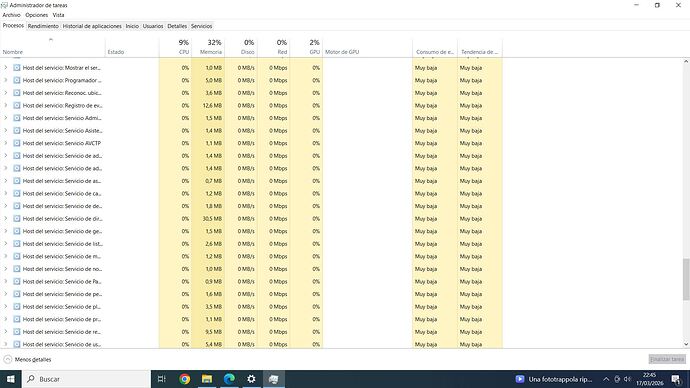690x388 pixels.
Task: Click the icon of Host del servicio: Servicio de list...
Action: (x=17, y=244)
